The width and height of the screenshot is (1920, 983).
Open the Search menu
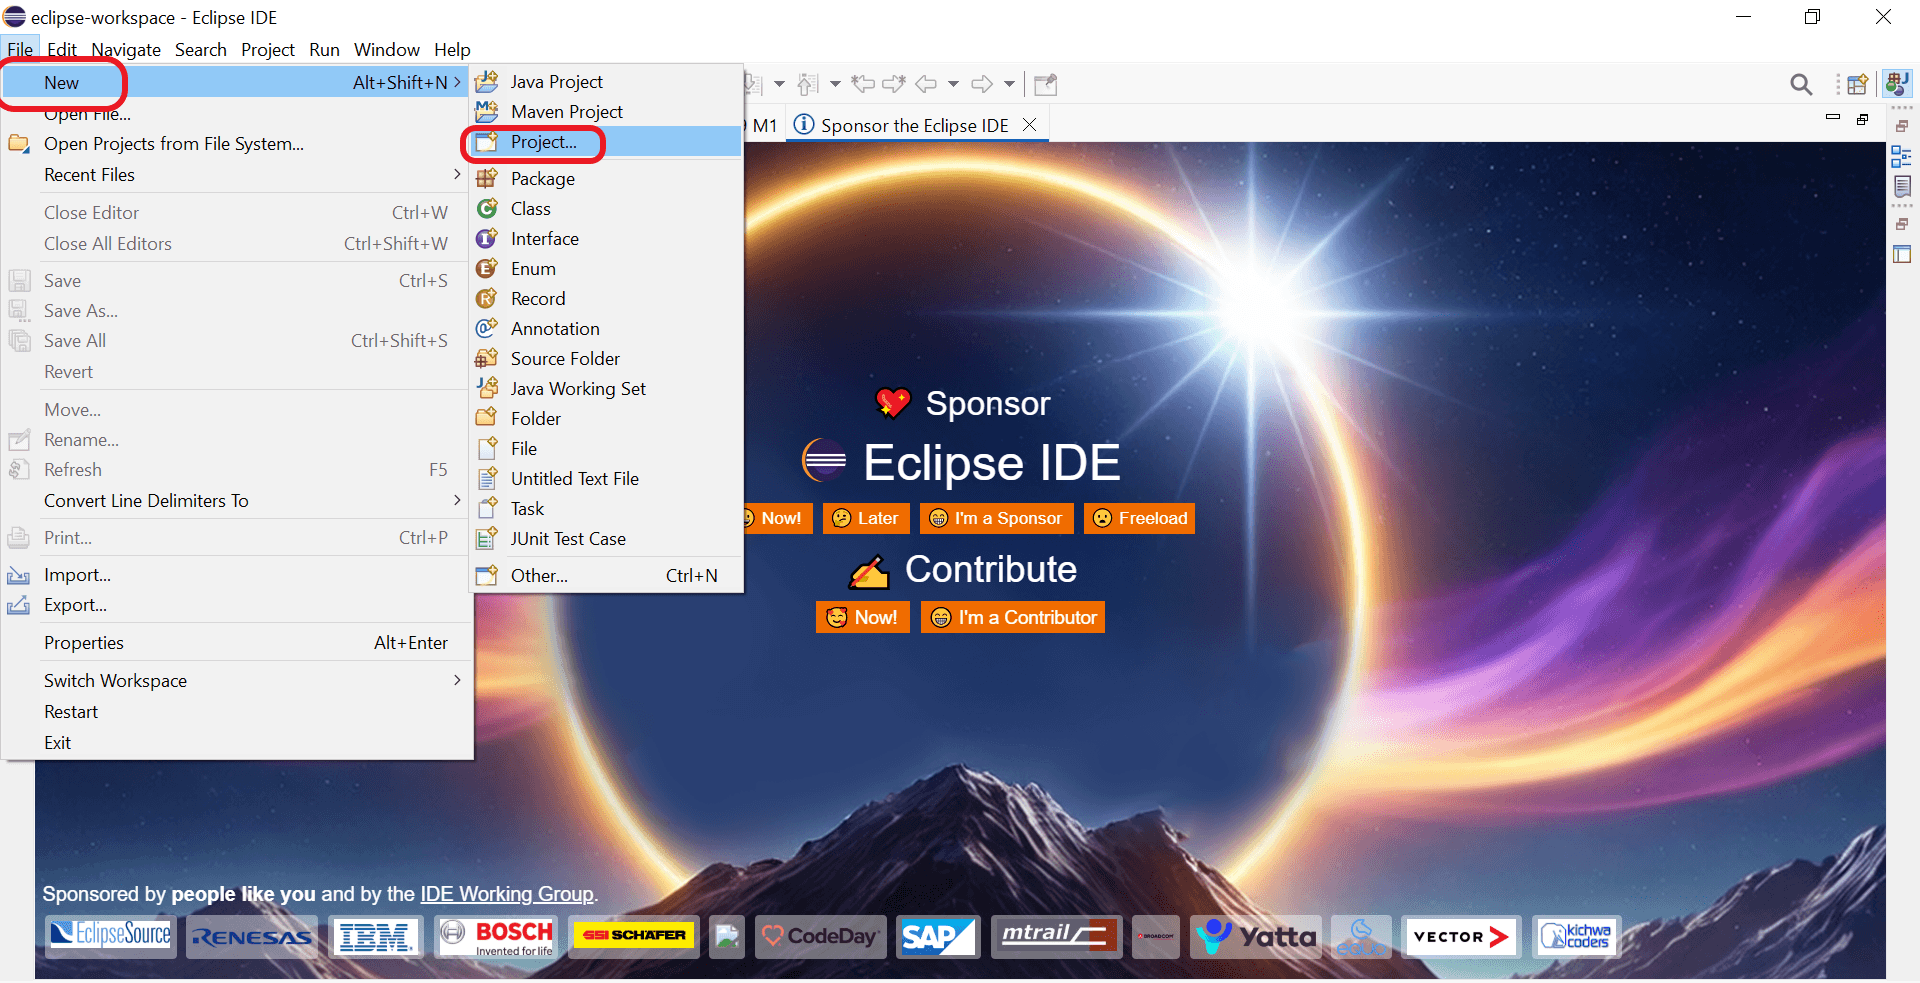click(x=201, y=50)
